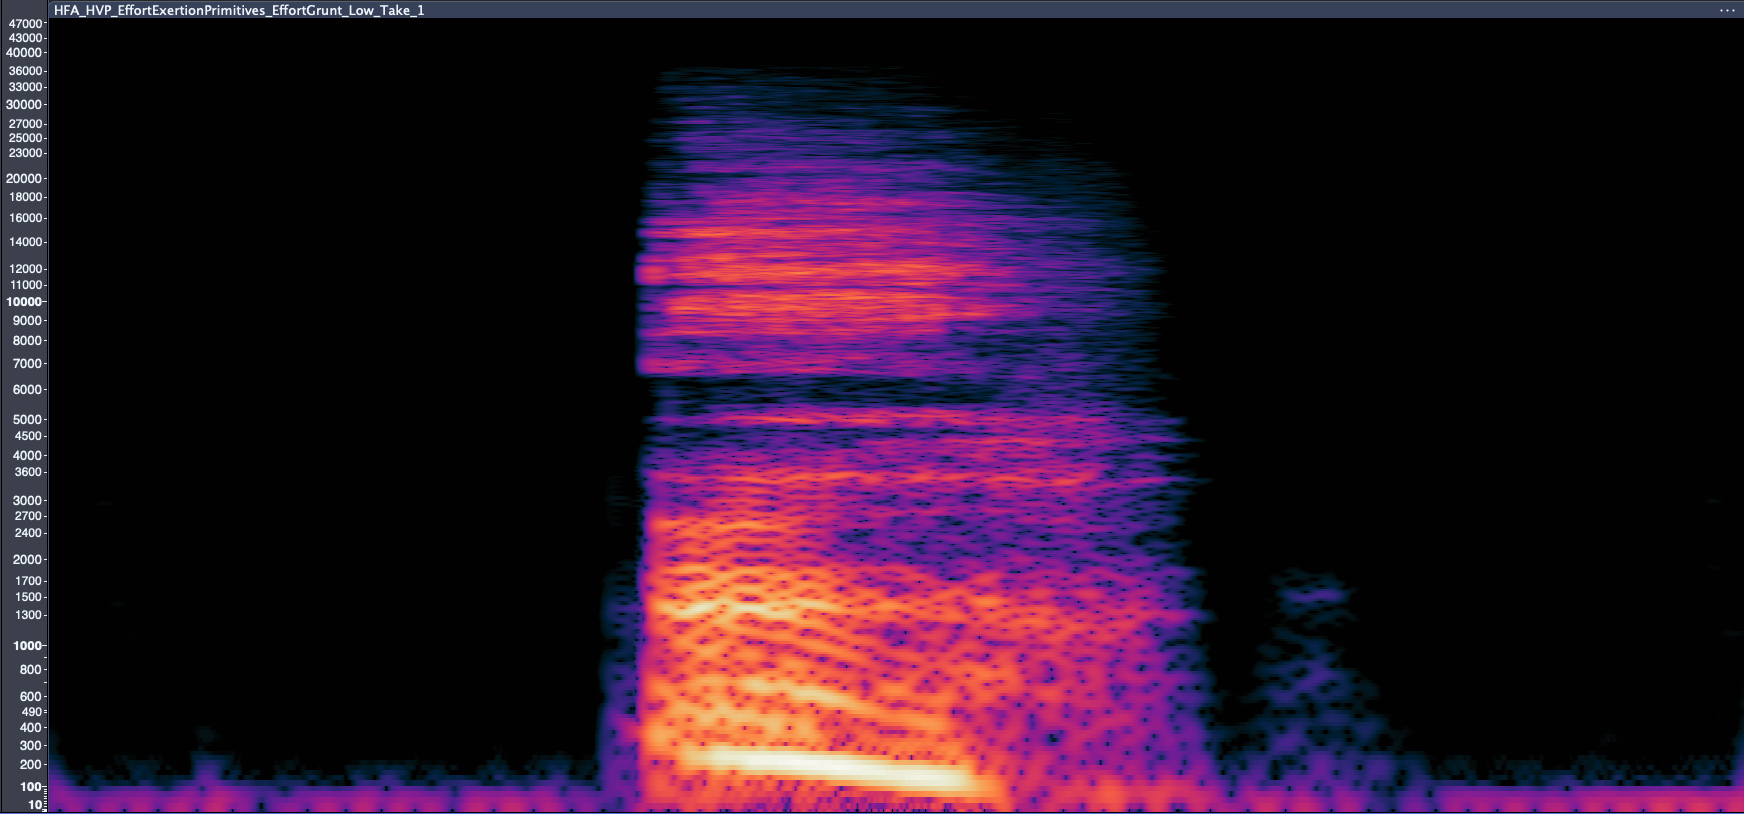The image size is (1744, 814).
Task: Click the 43000 frequency label
Action: [x=25, y=38]
